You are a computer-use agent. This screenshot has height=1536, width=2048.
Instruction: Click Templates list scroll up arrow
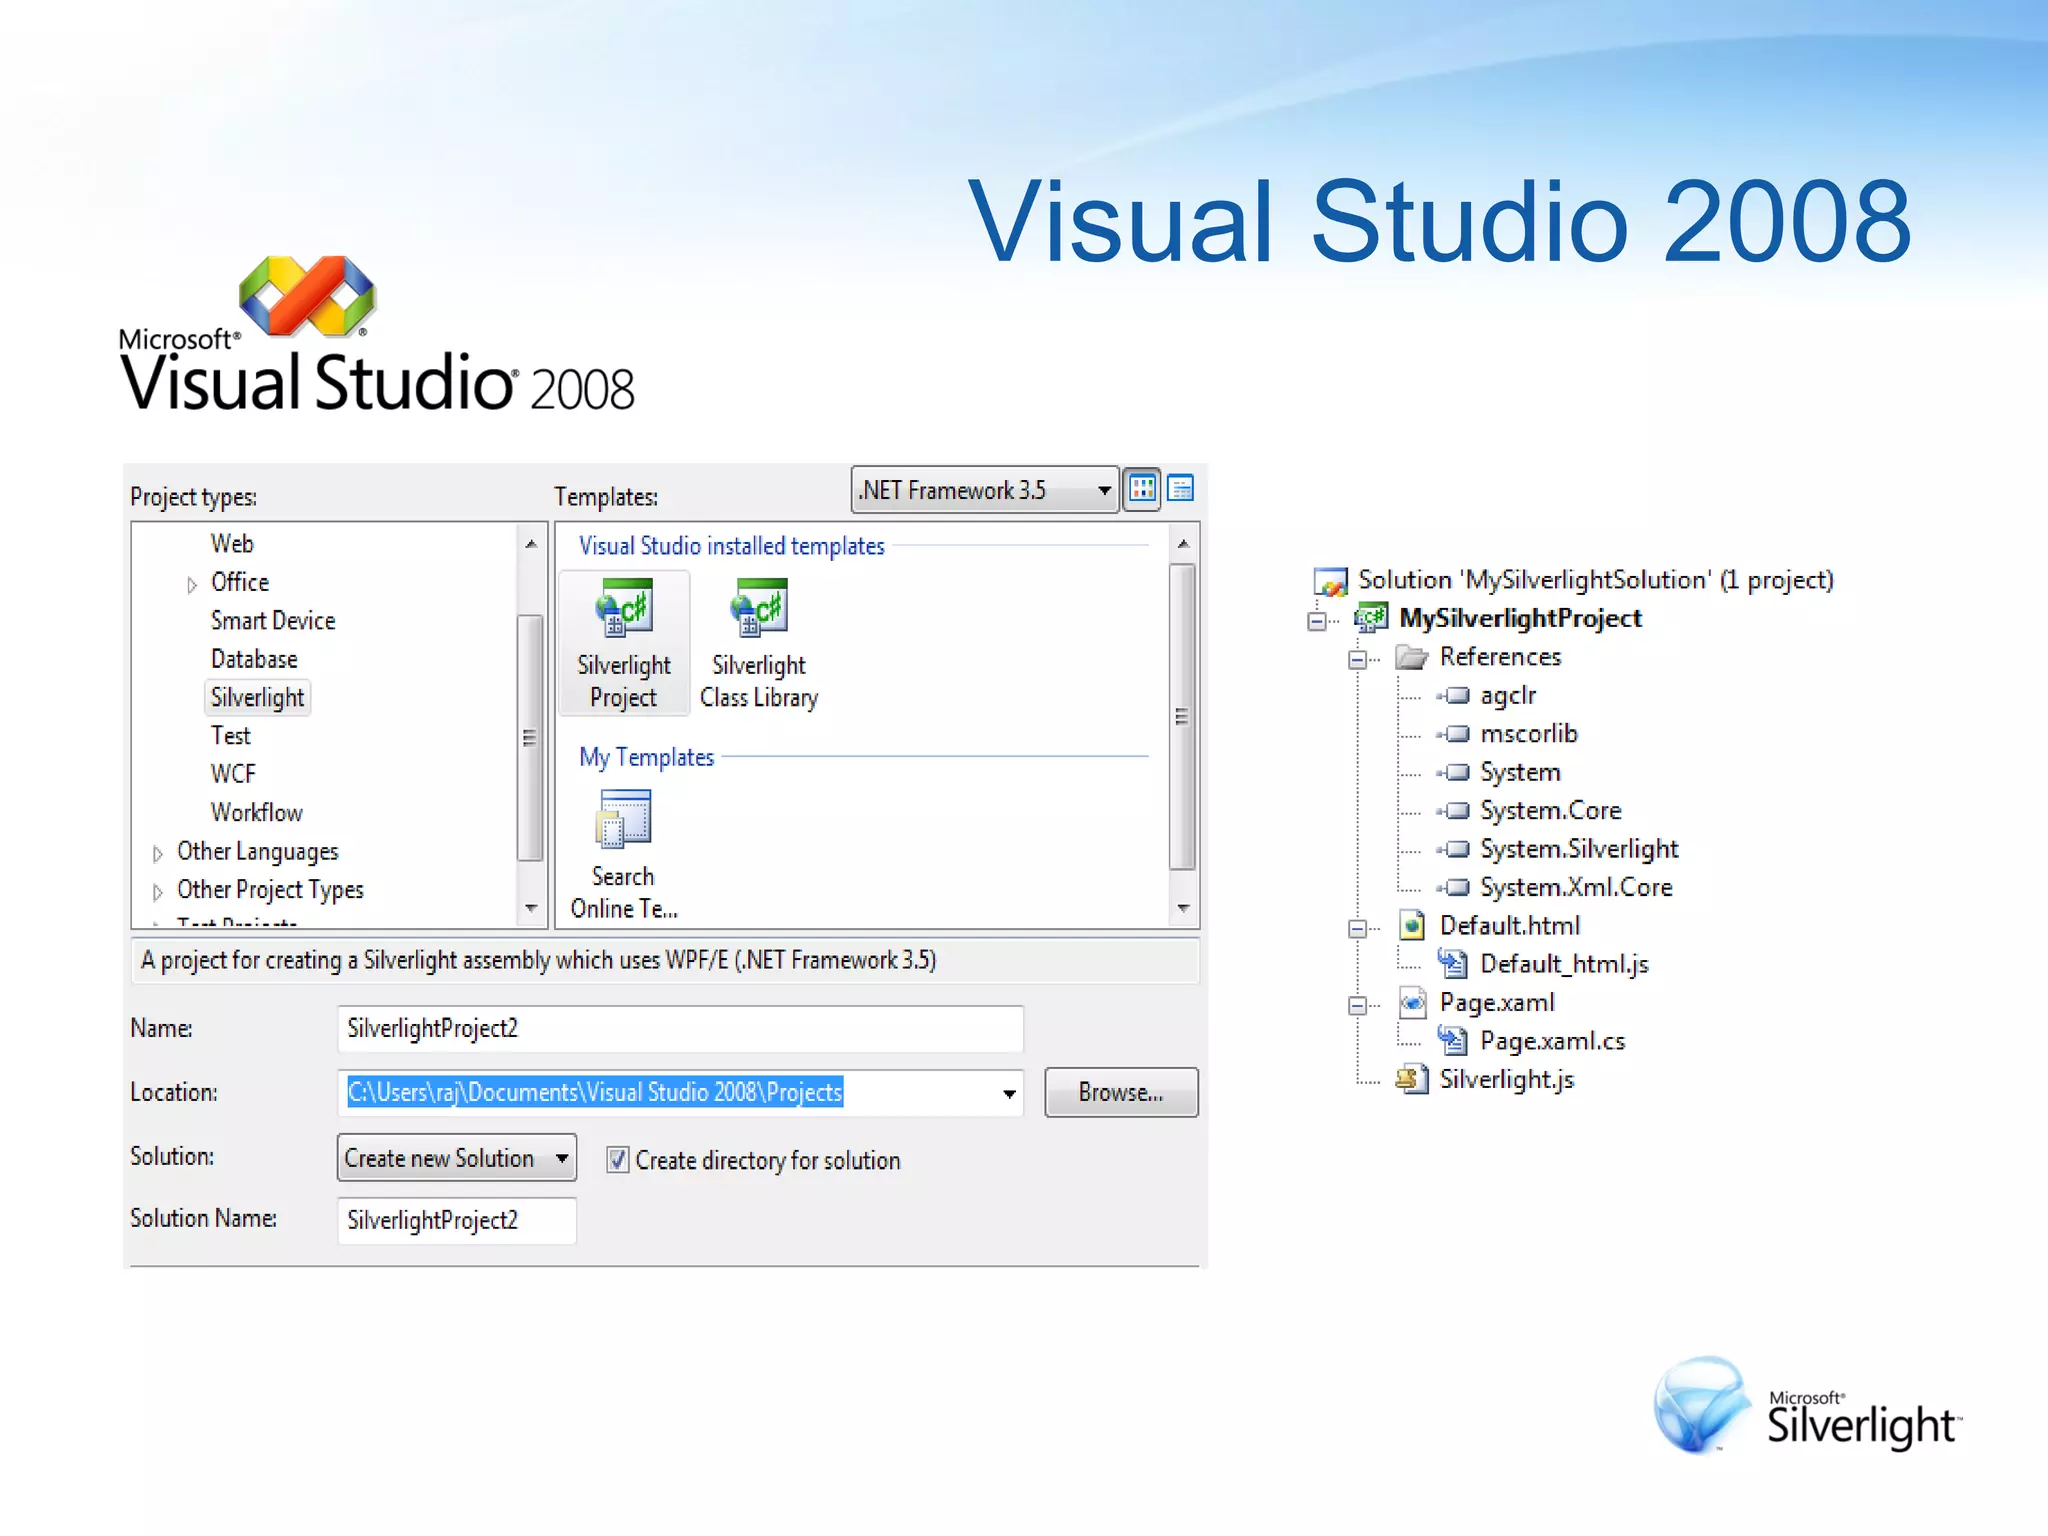(x=1183, y=543)
